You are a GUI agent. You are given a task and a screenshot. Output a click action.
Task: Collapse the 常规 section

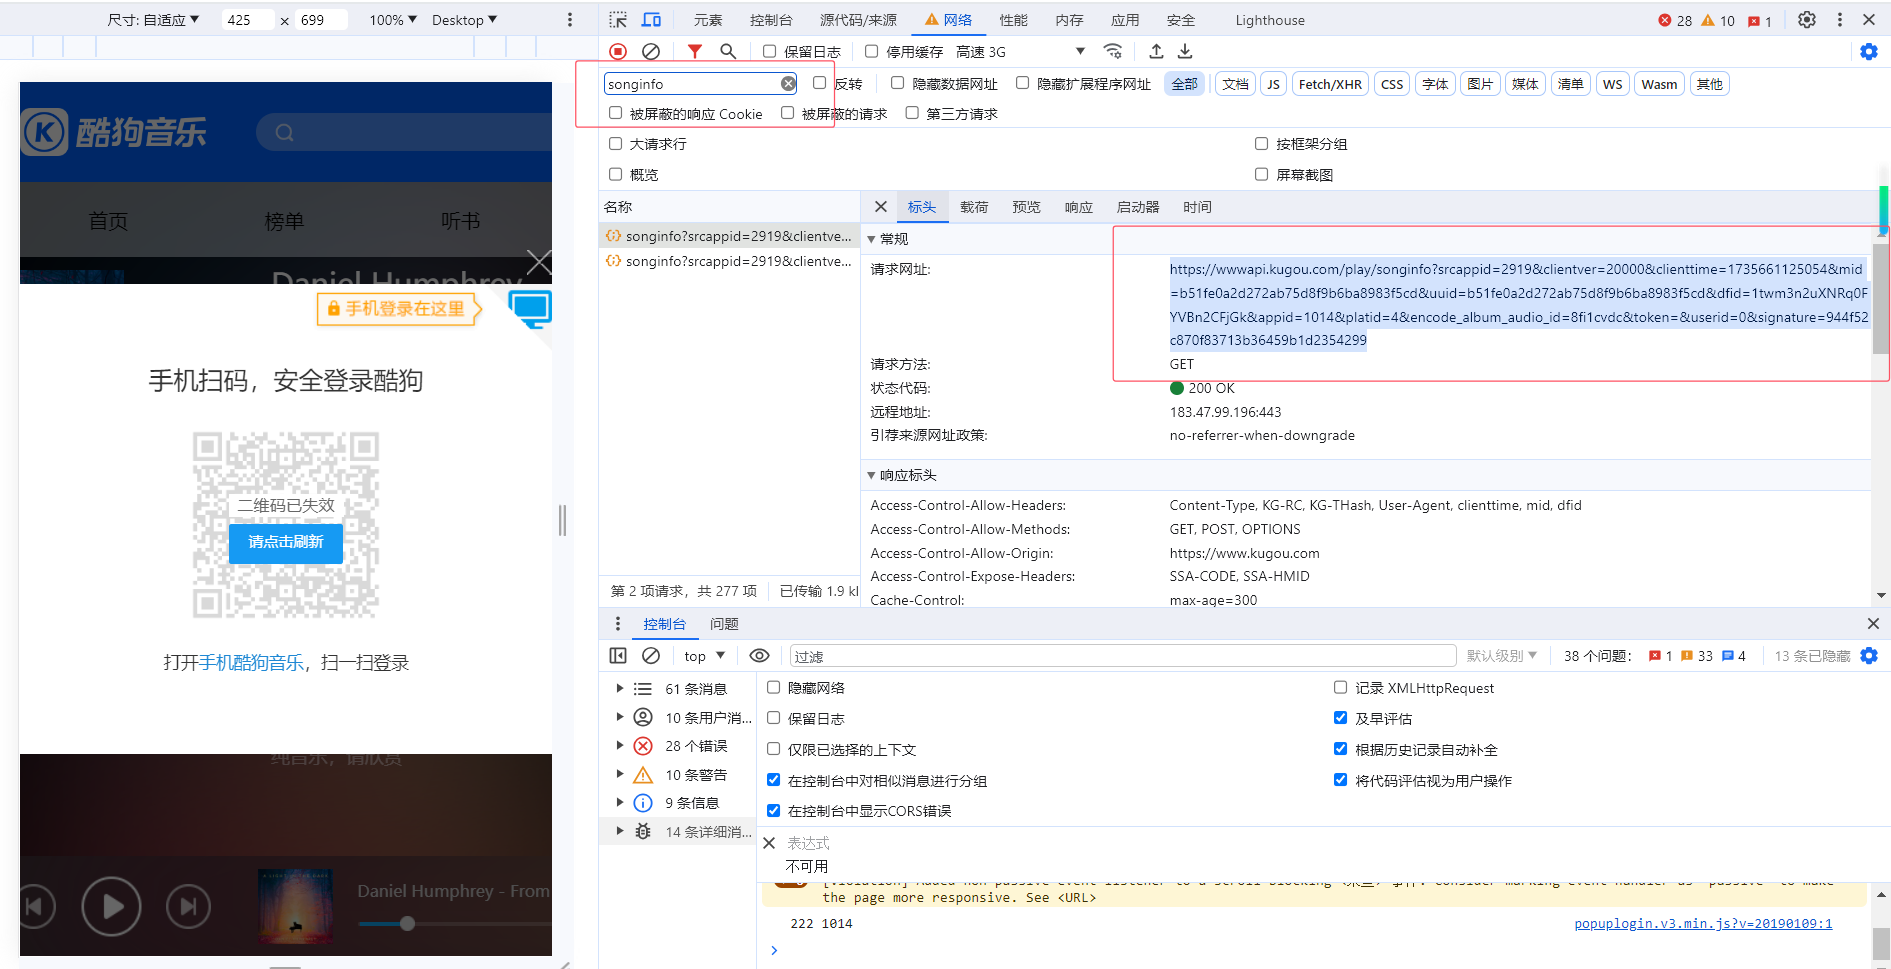point(871,239)
